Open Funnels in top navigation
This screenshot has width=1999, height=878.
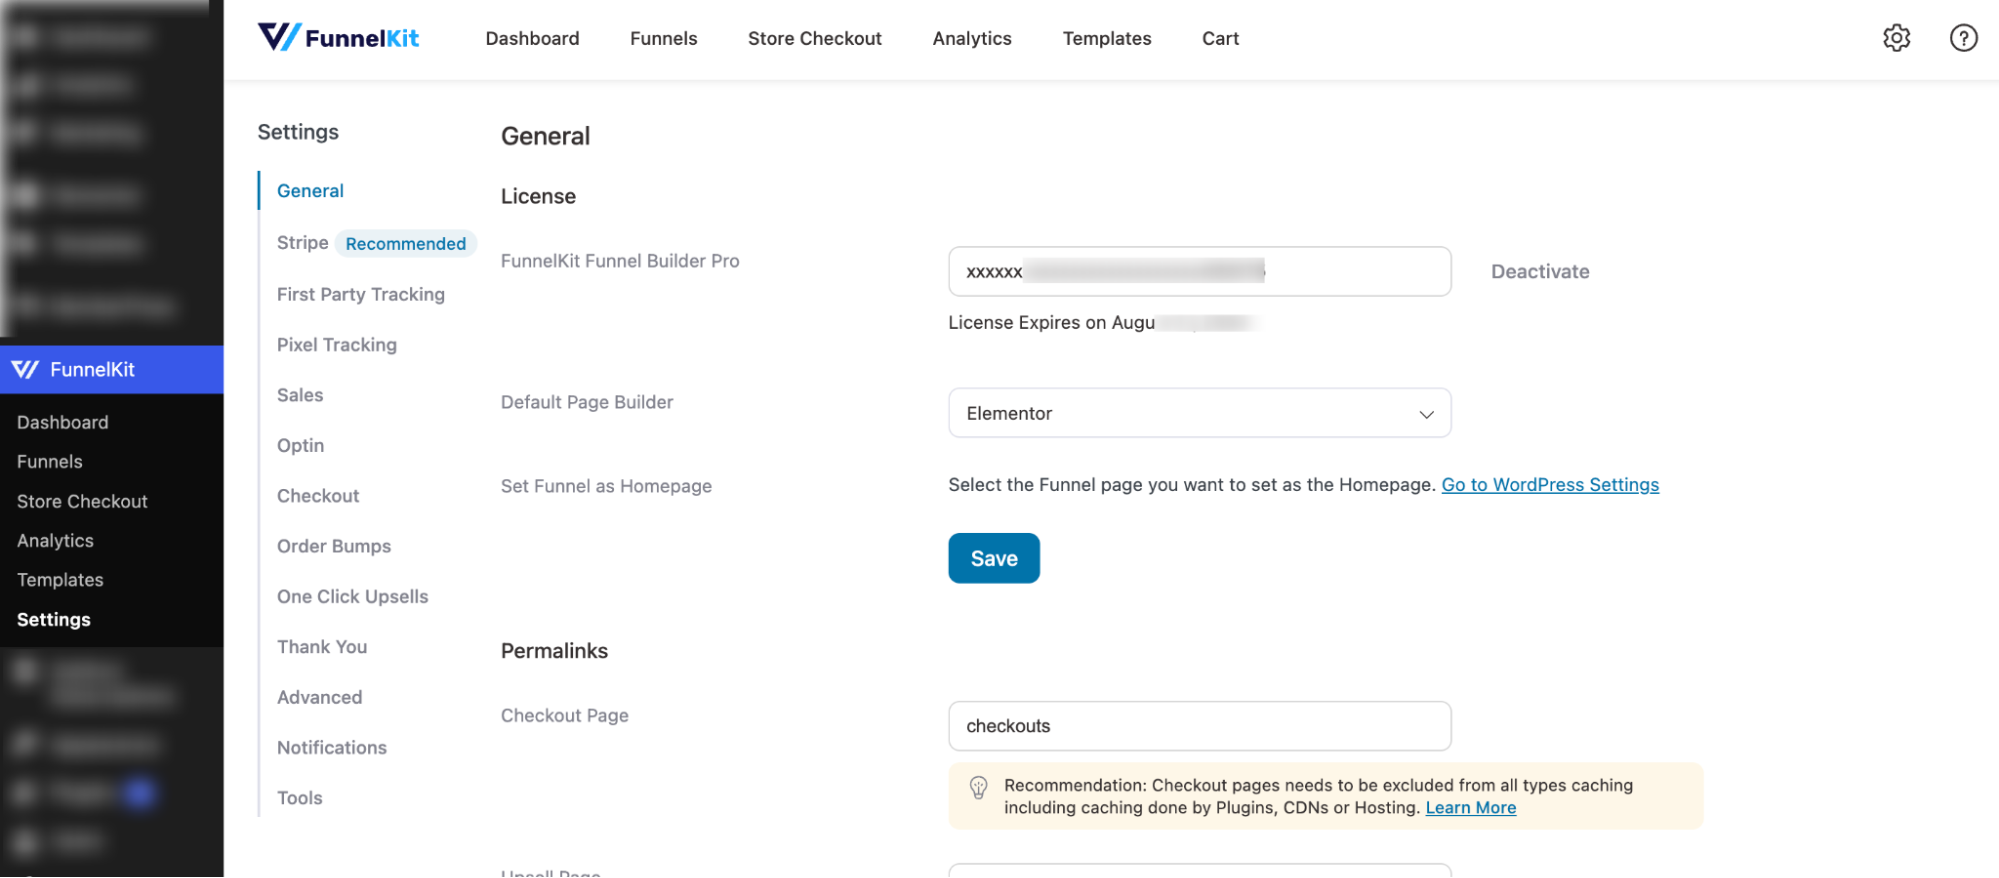click(x=663, y=39)
